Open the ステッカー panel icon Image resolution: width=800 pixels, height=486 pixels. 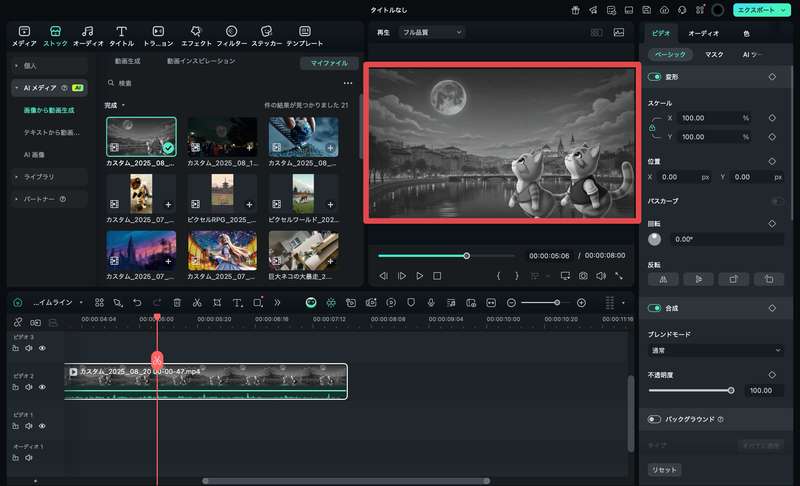coord(266,36)
